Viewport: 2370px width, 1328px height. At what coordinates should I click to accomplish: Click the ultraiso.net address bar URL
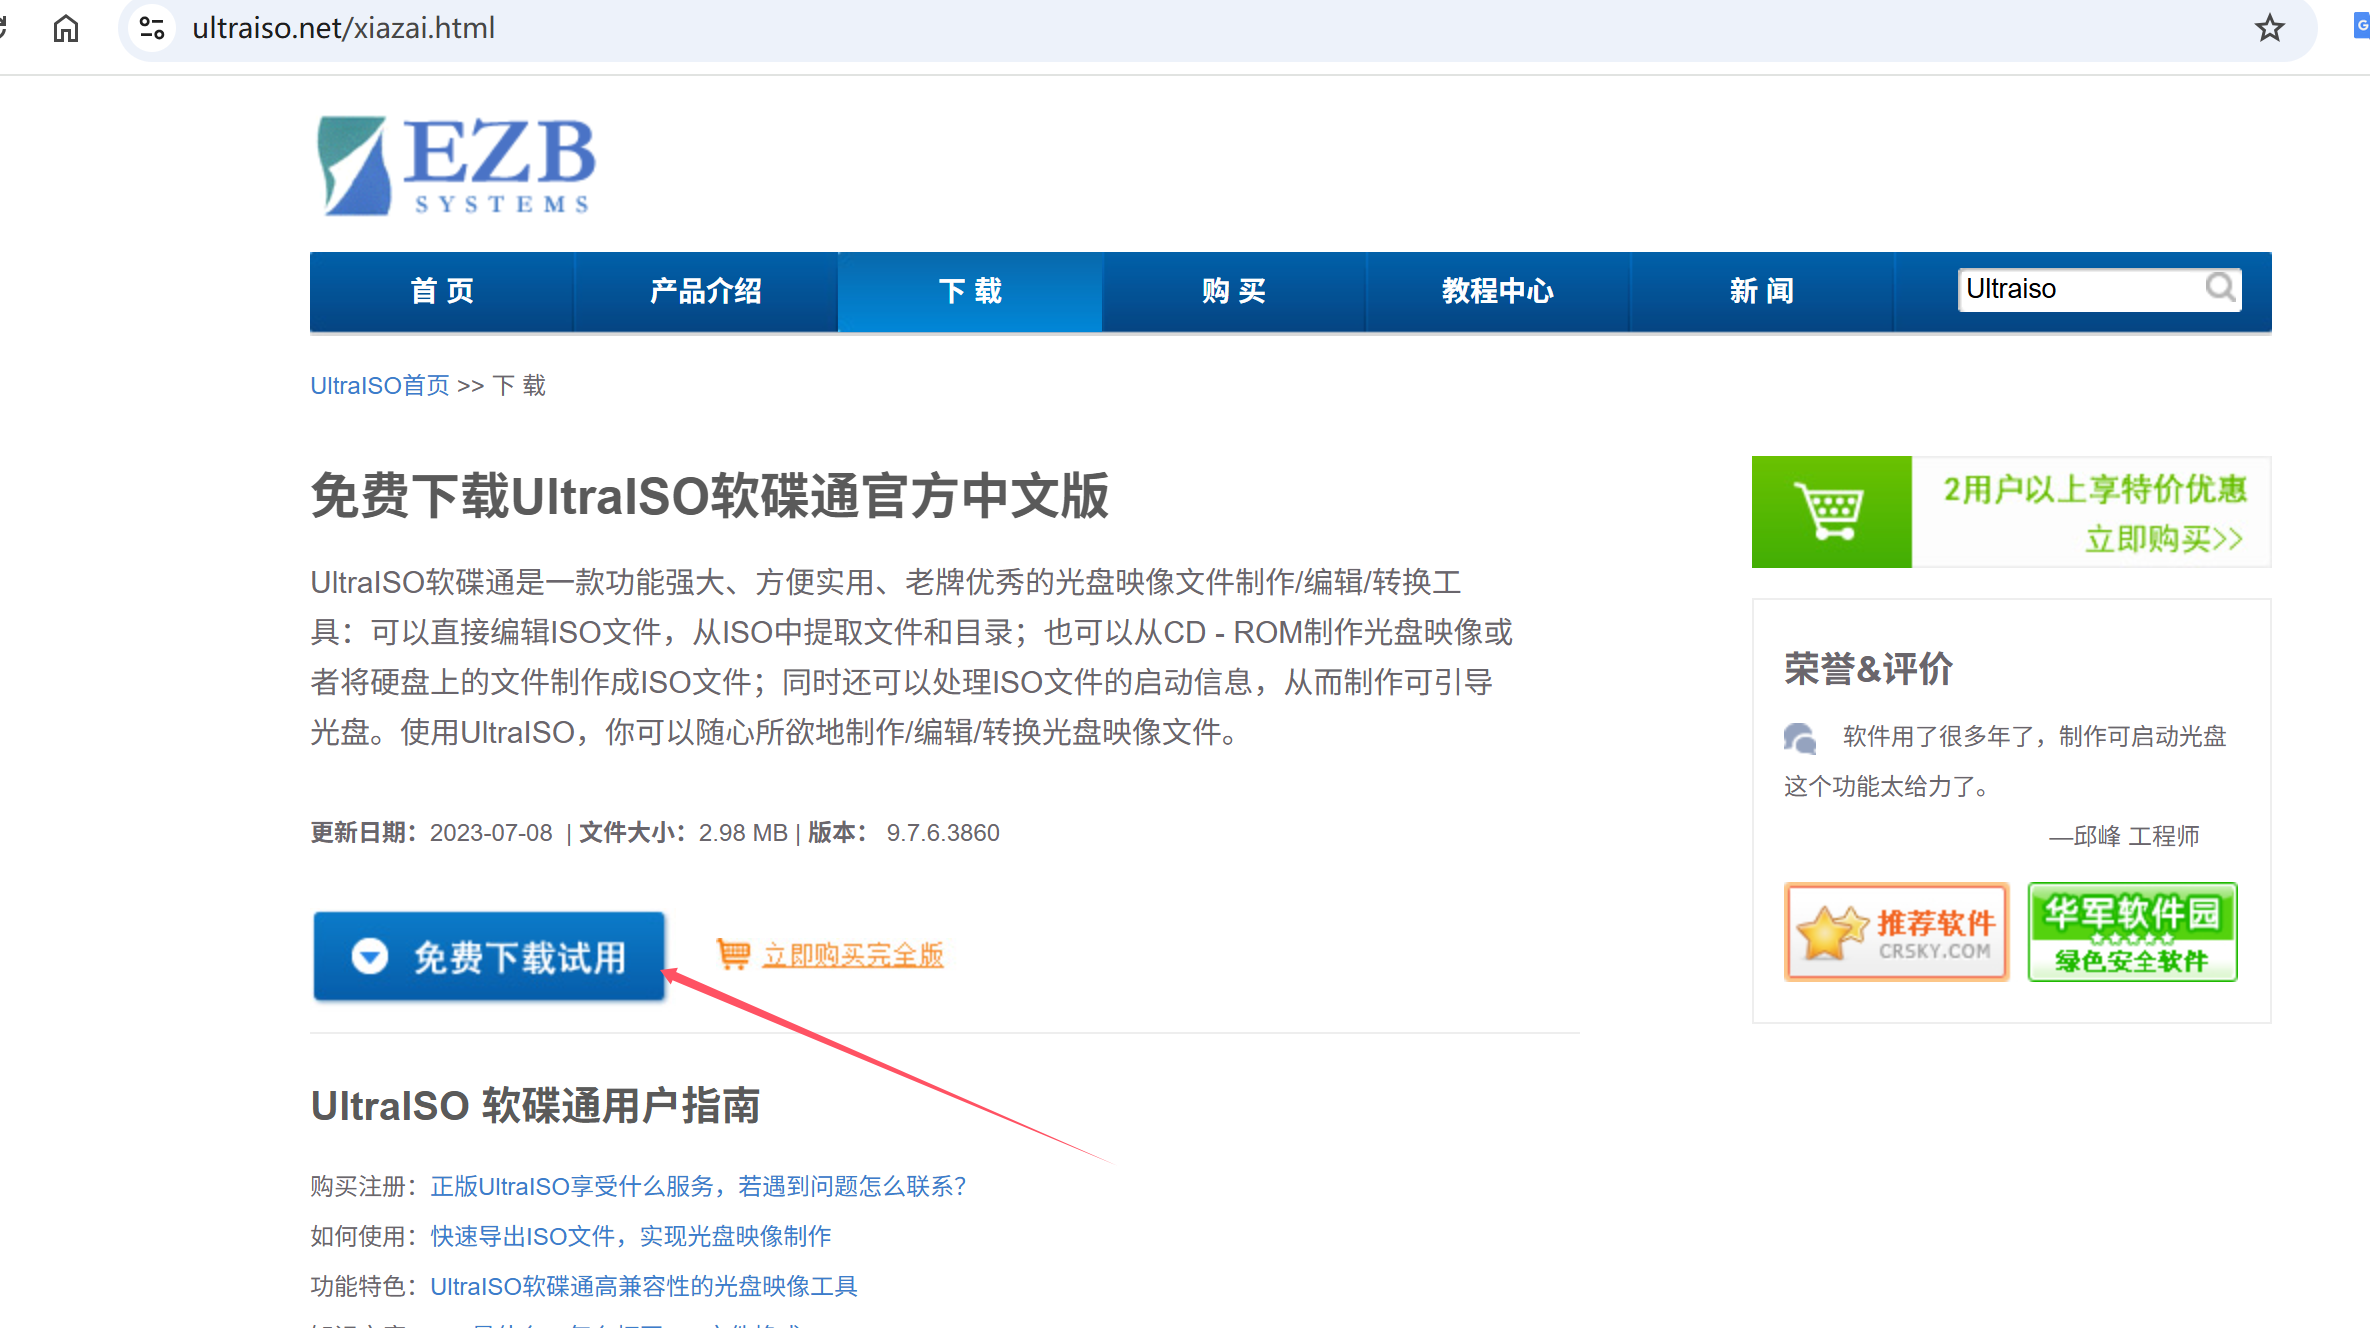coord(343,28)
